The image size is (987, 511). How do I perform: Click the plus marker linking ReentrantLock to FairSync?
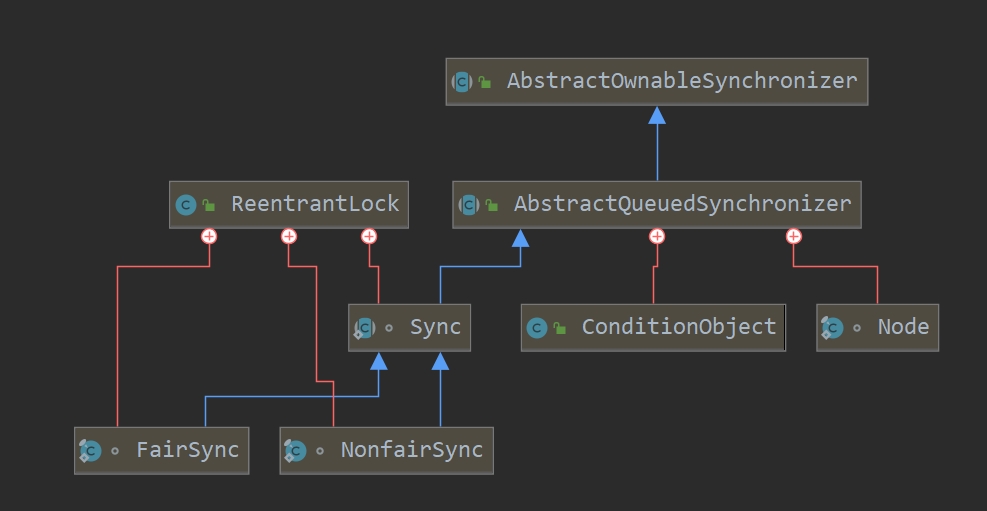(209, 236)
